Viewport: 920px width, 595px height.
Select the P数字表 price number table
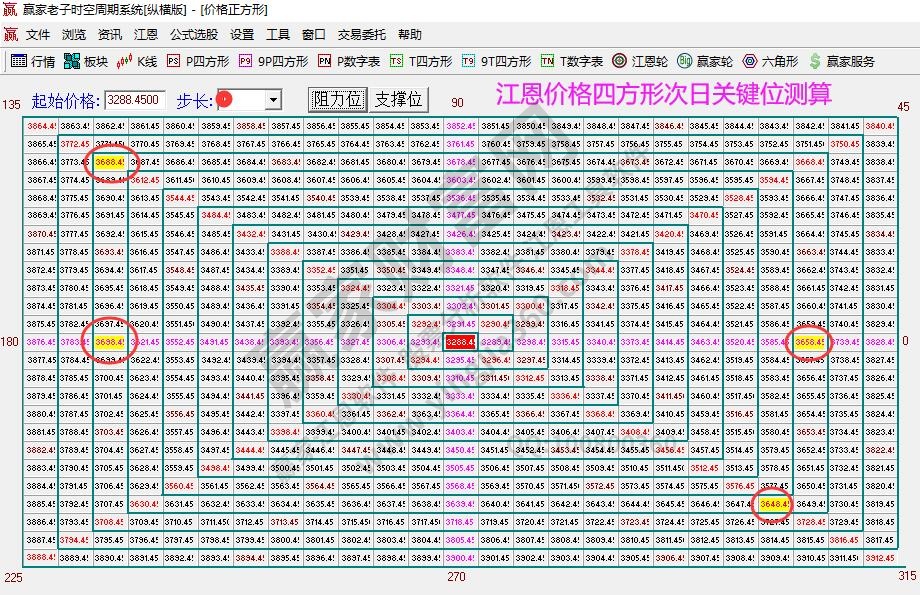tap(345, 60)
